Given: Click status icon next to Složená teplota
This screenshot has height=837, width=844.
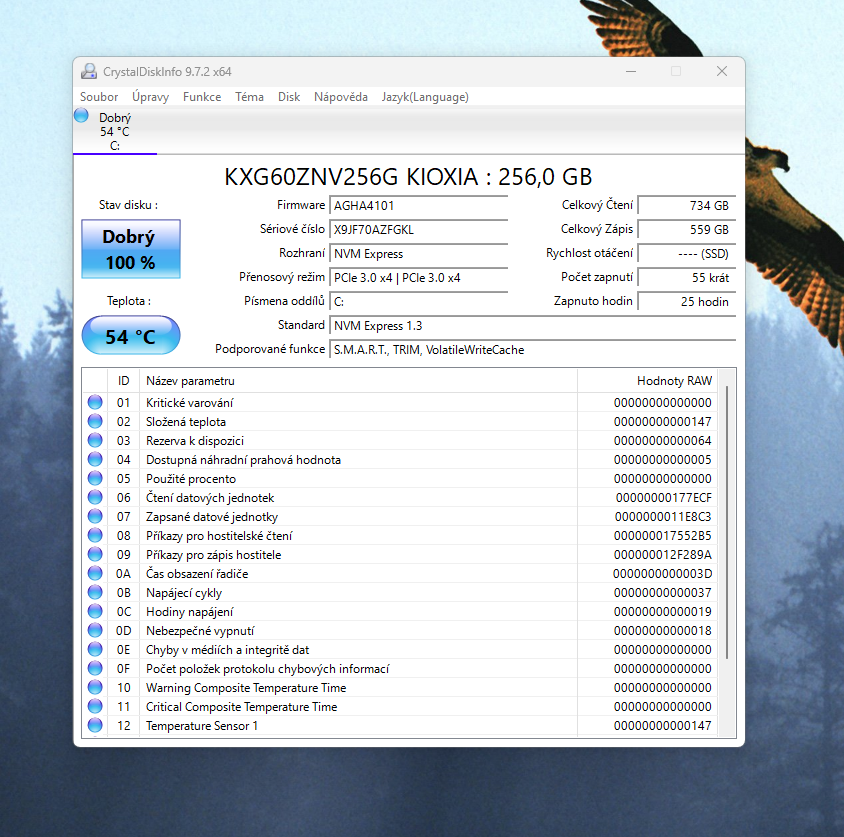Looking at the screenshot, I should [95, 422].
